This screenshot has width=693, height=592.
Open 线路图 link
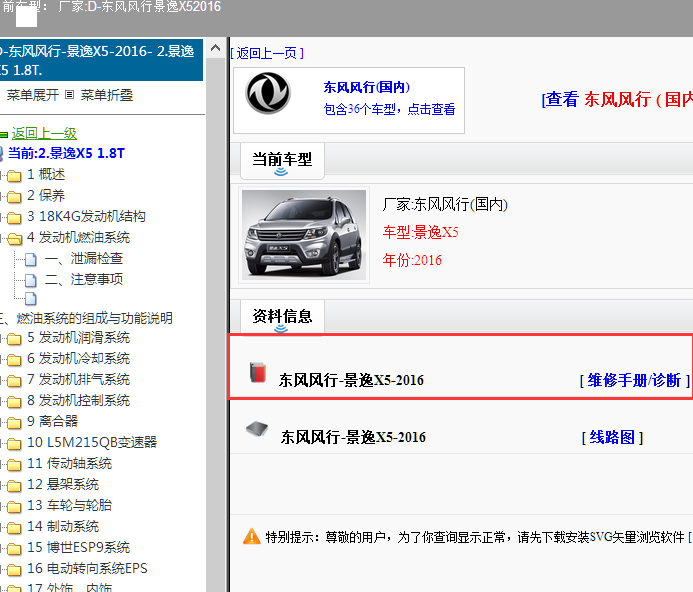612,437
